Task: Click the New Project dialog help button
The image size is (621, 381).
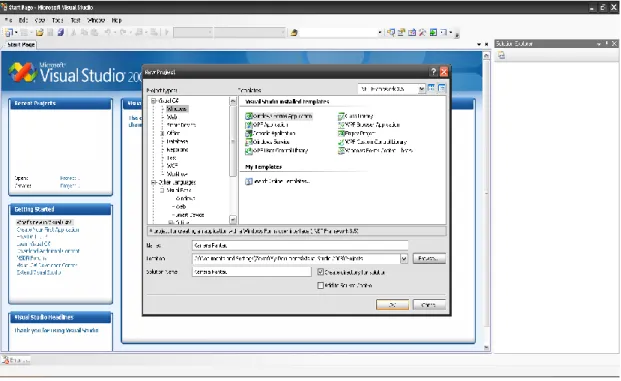Action: (x=433, y=72)
